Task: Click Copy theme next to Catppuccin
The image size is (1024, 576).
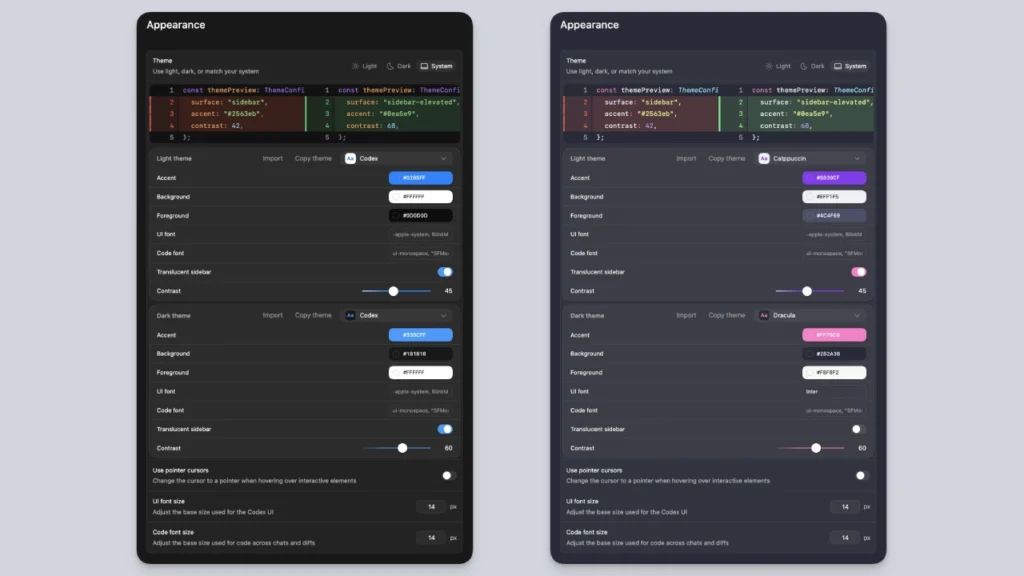Action: coord(727,158)
